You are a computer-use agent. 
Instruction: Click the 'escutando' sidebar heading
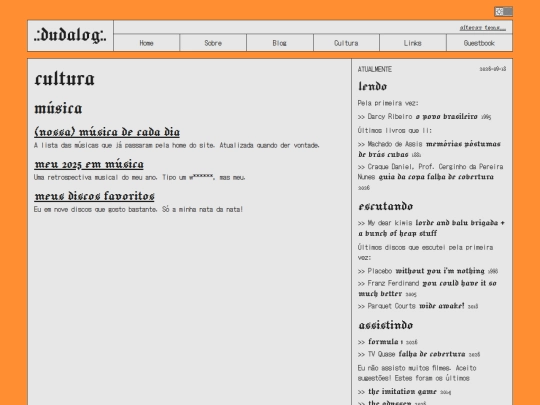386,206
